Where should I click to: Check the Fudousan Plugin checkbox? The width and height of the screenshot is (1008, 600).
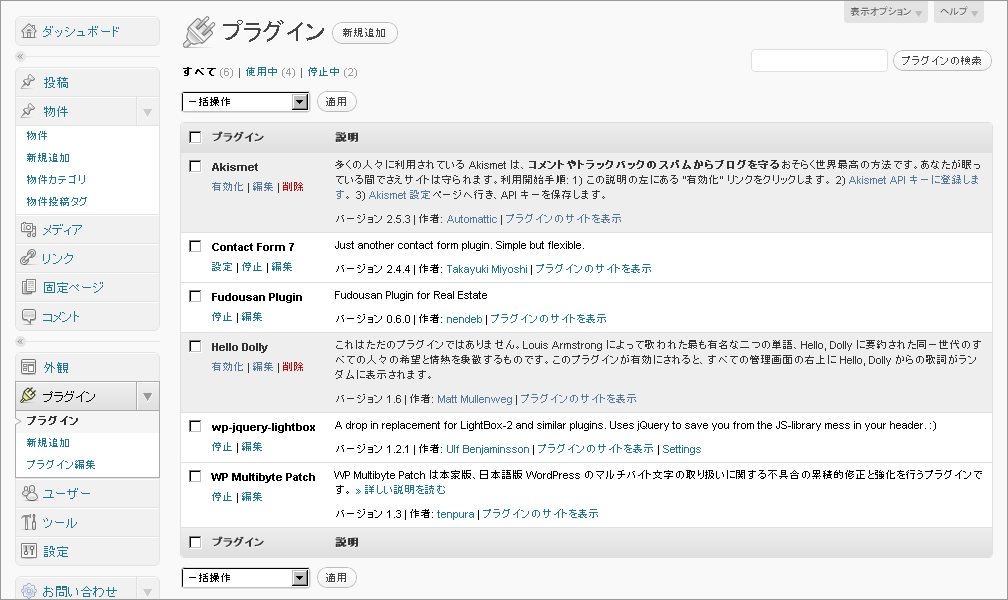pyautogui.click(x=195, y=296)
